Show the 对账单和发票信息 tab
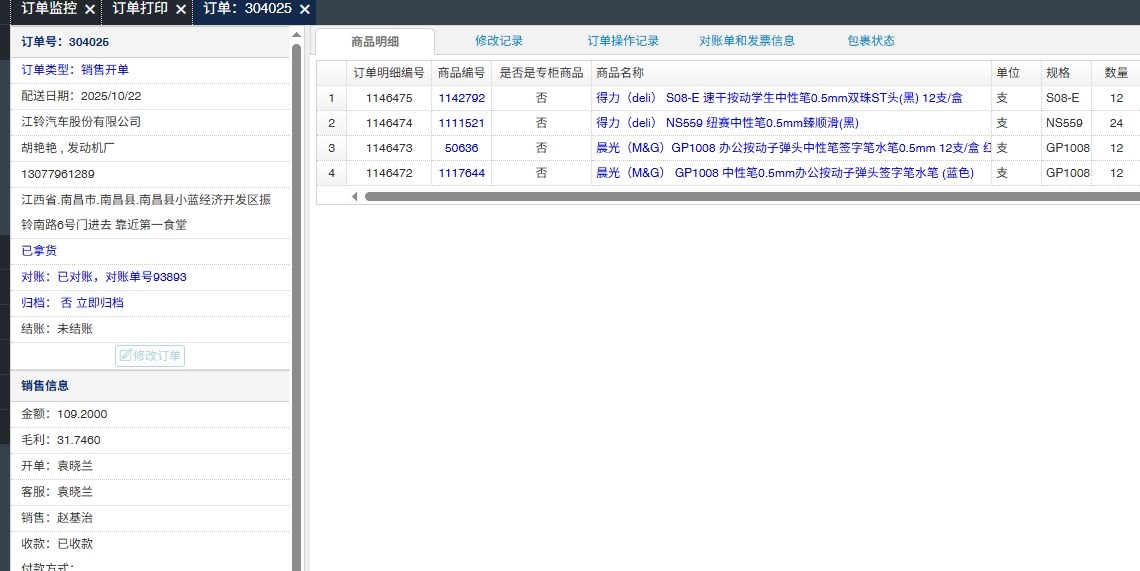This screenshot has width=1140, height=571. pos(747,41)
